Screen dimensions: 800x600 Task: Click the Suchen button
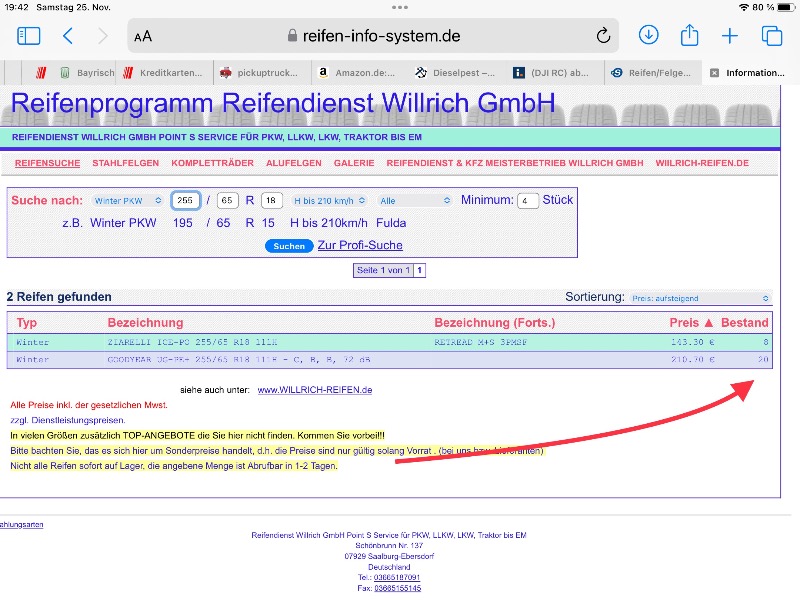click(x=289, y=246)
